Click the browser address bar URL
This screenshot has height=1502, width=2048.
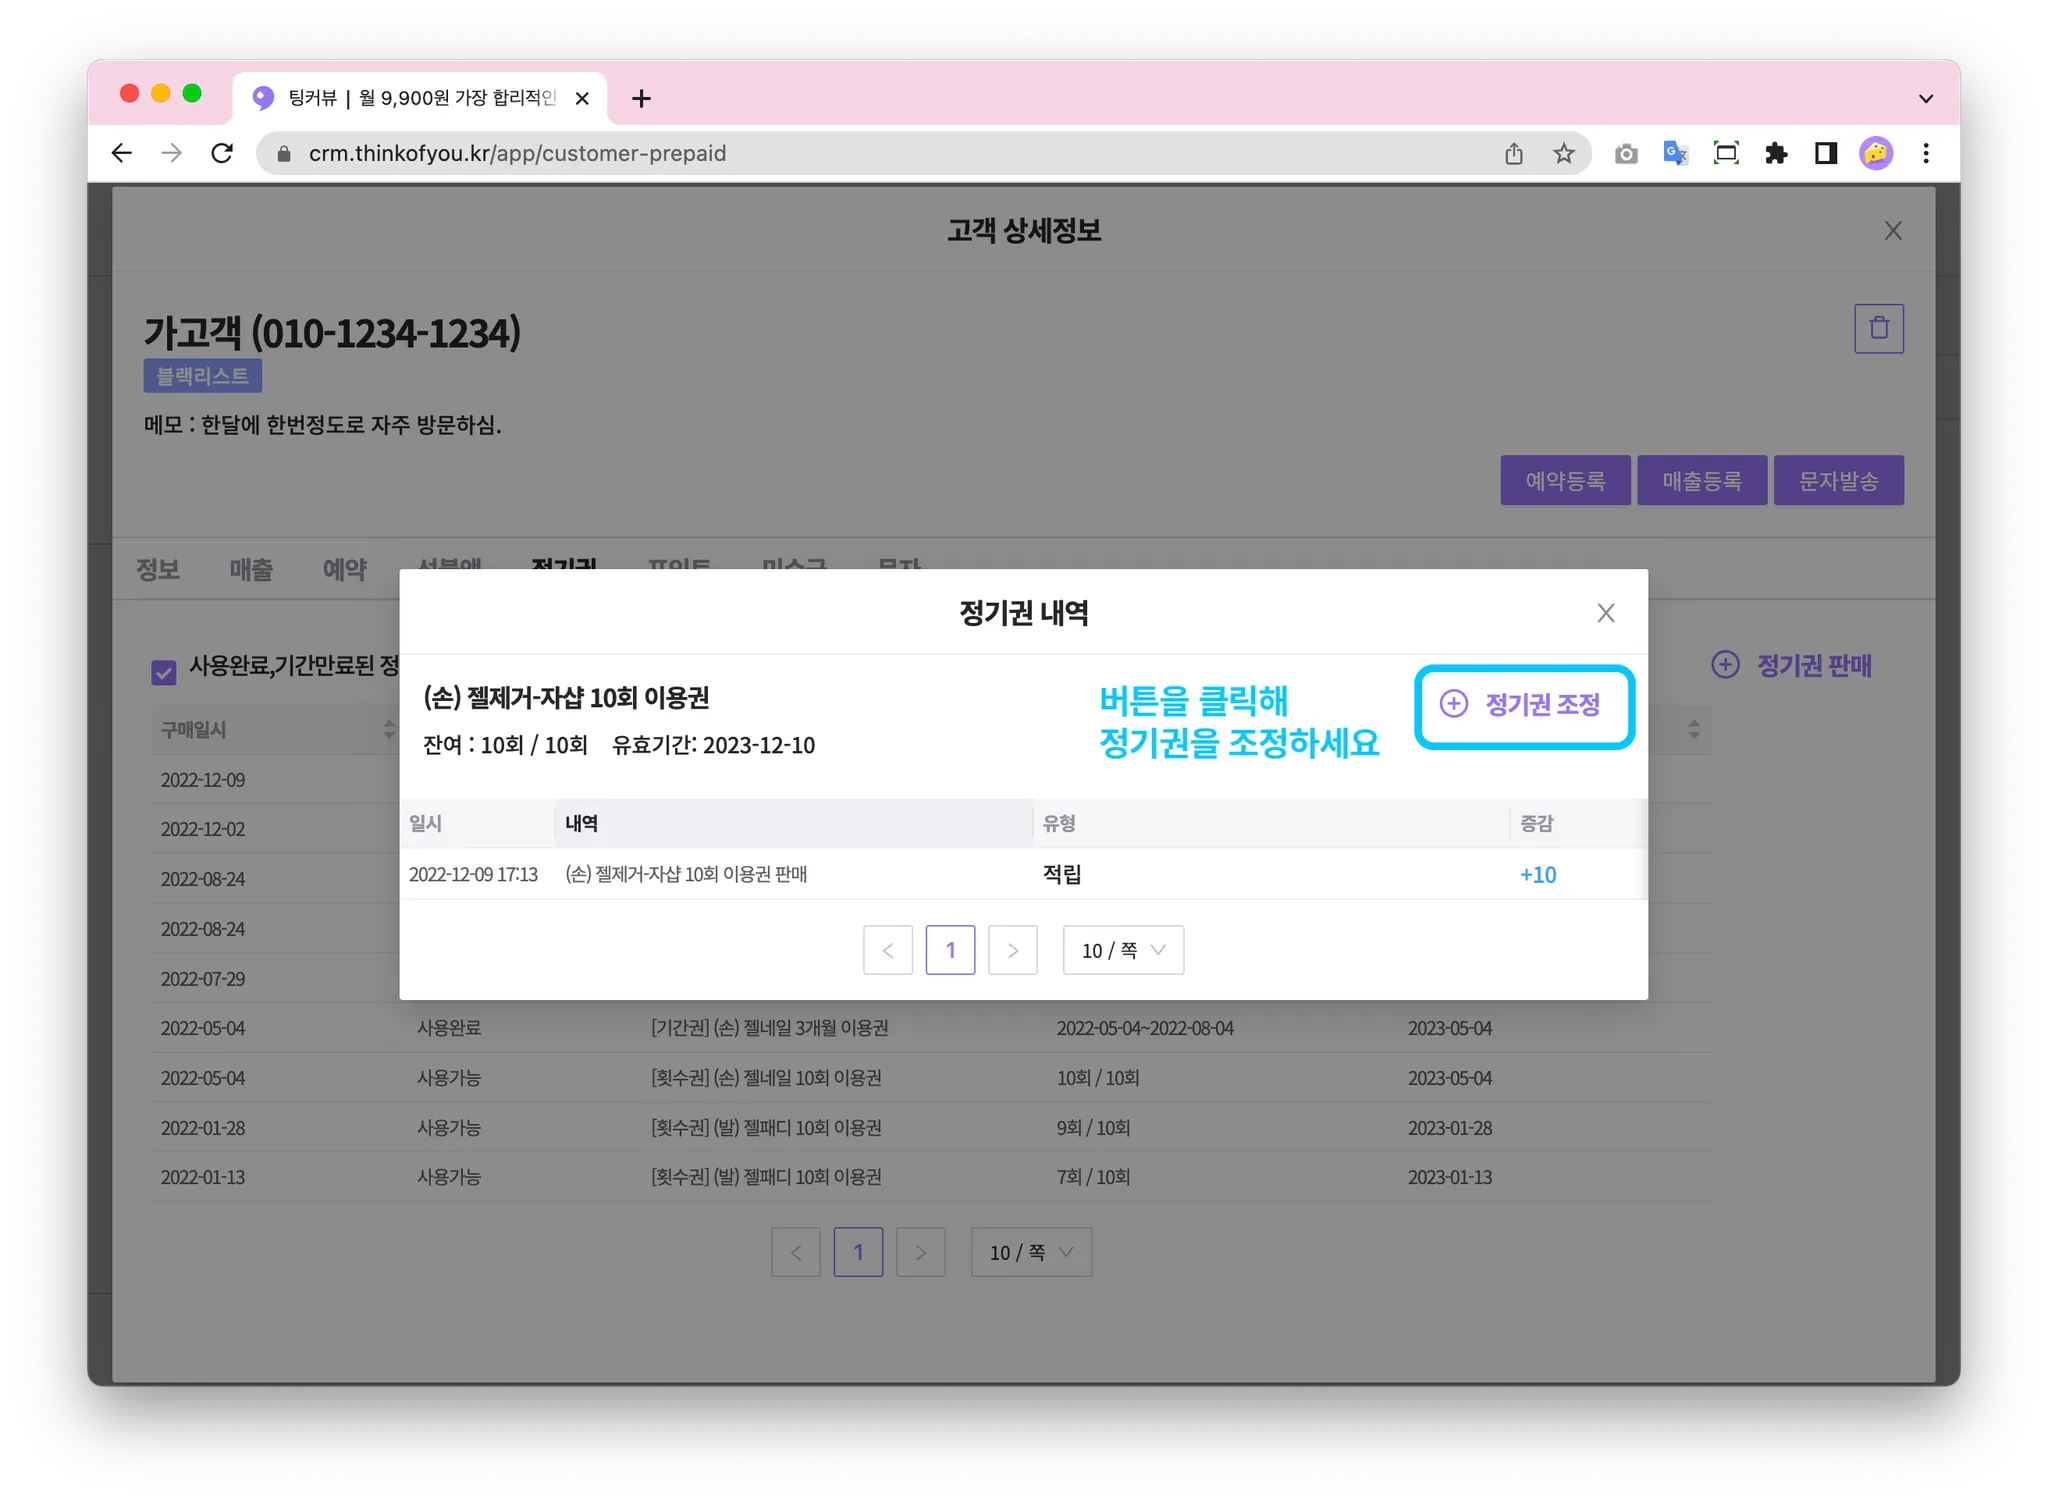click(517, 153)
